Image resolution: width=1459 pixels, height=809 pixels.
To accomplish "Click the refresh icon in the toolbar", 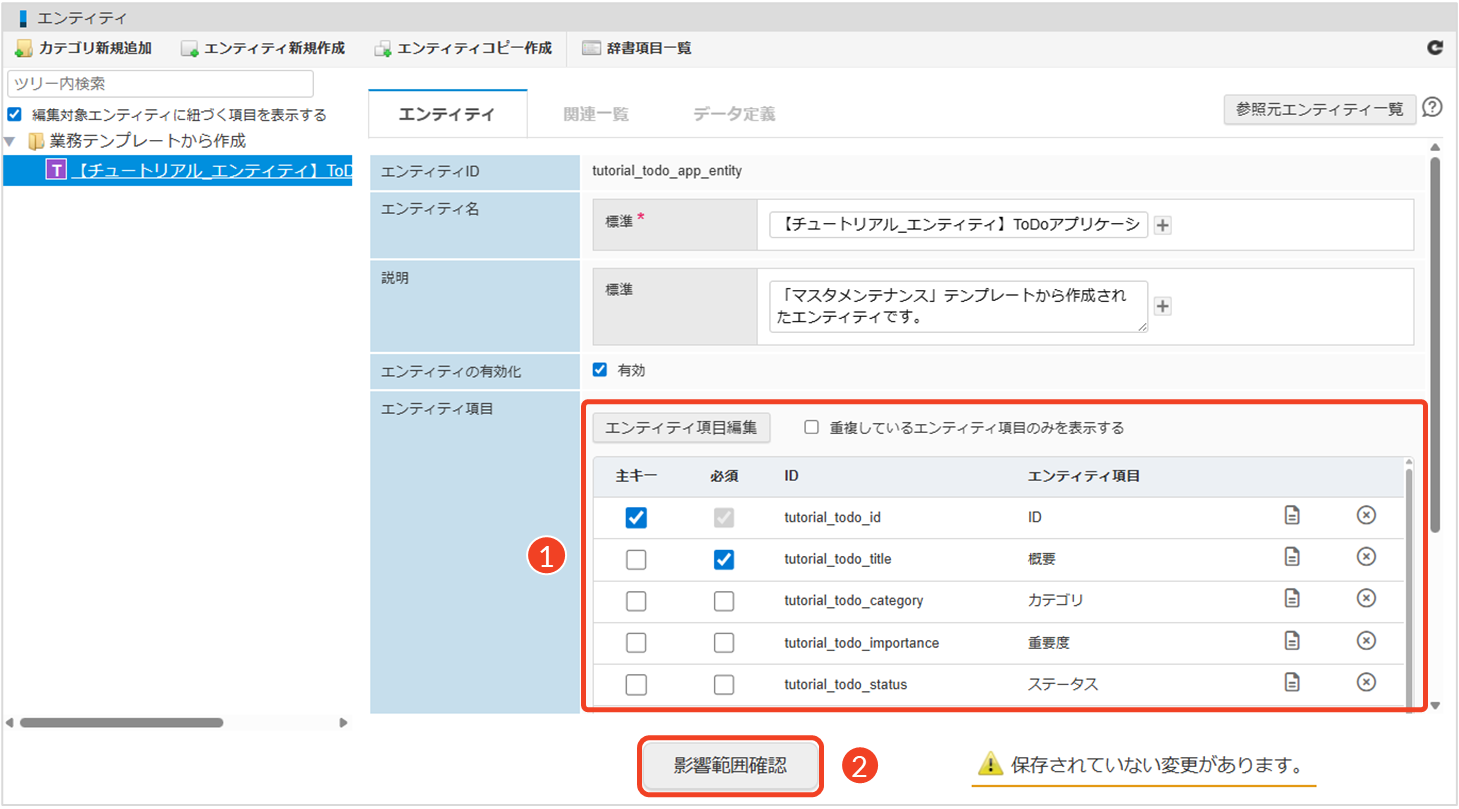I will click(x=1434, y=47).
